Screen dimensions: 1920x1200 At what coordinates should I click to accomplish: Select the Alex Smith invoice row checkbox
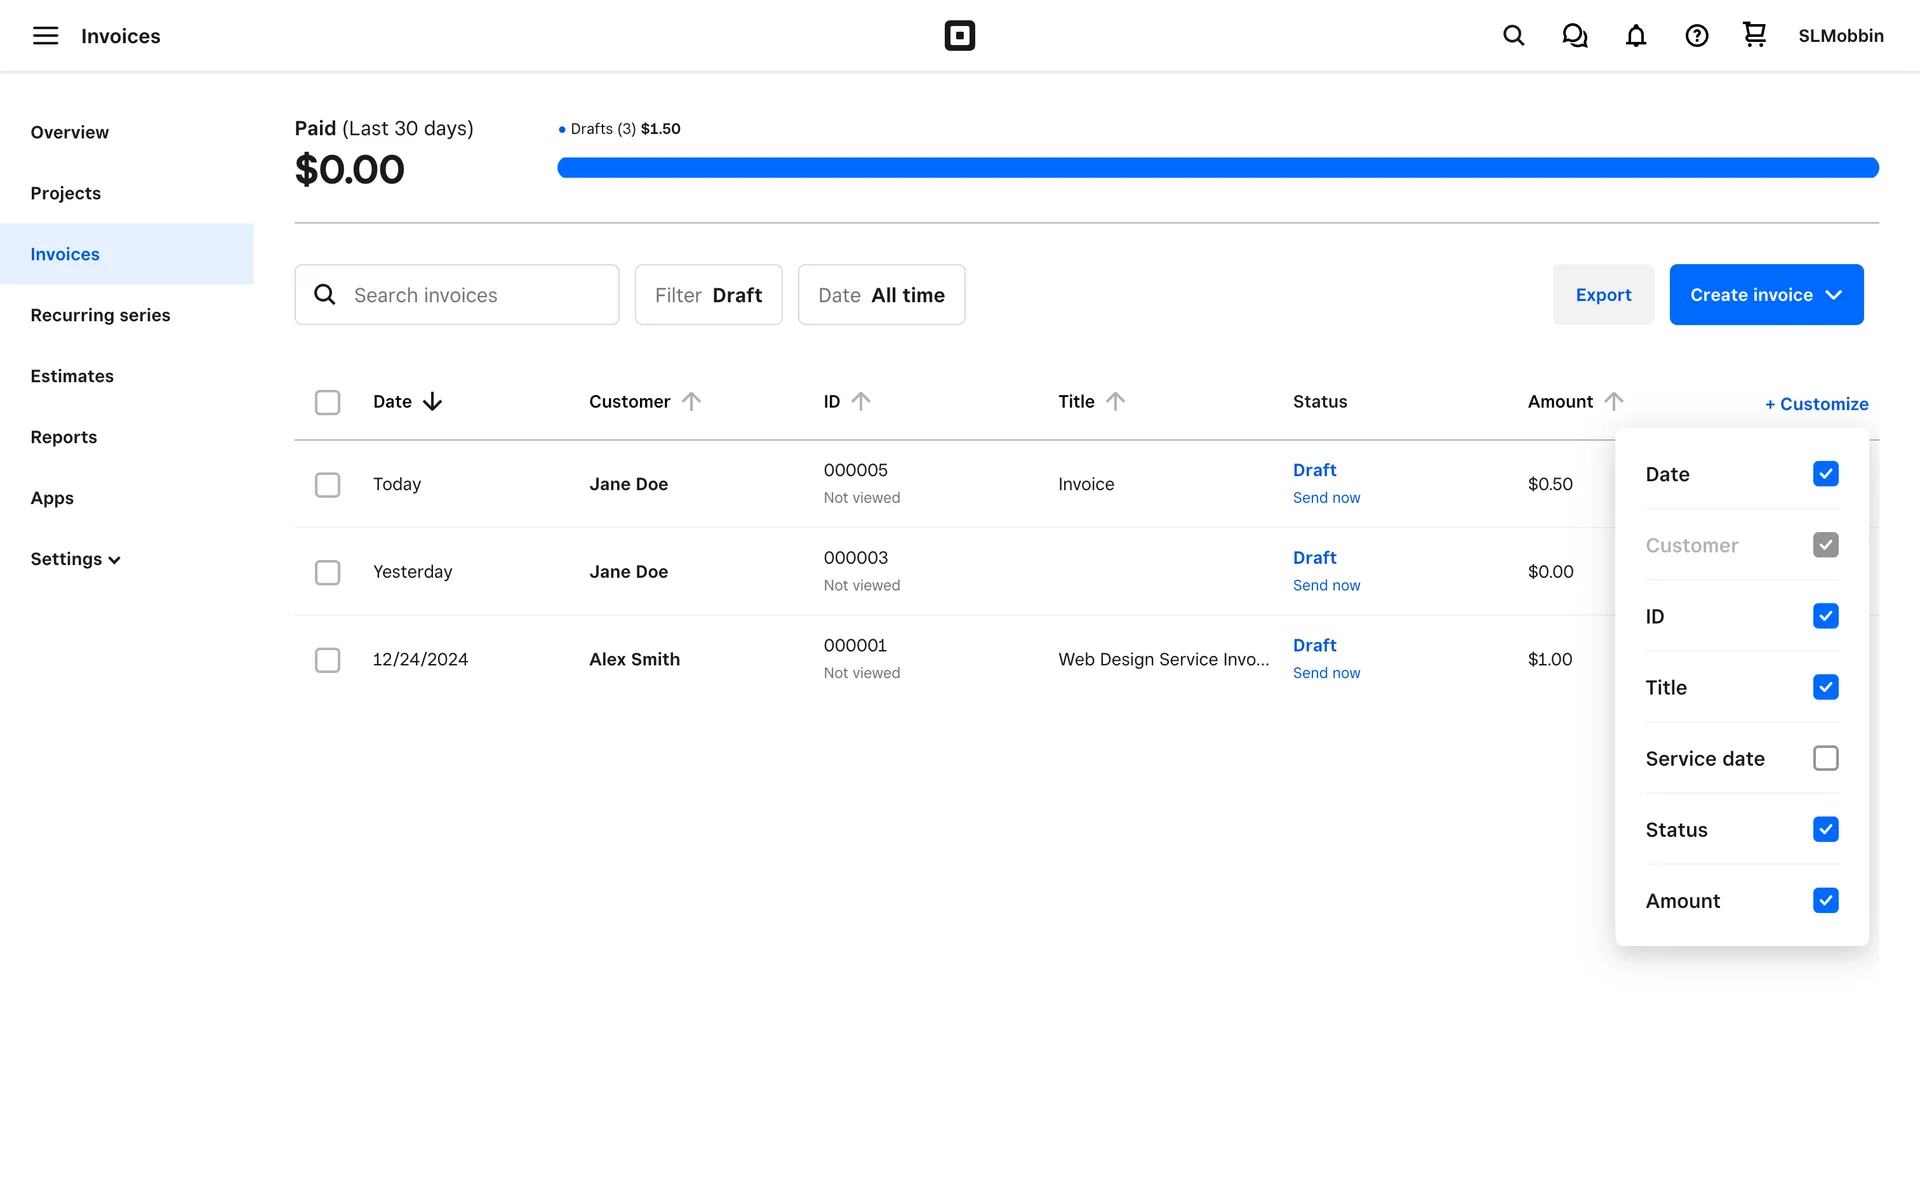pos(327,660)
